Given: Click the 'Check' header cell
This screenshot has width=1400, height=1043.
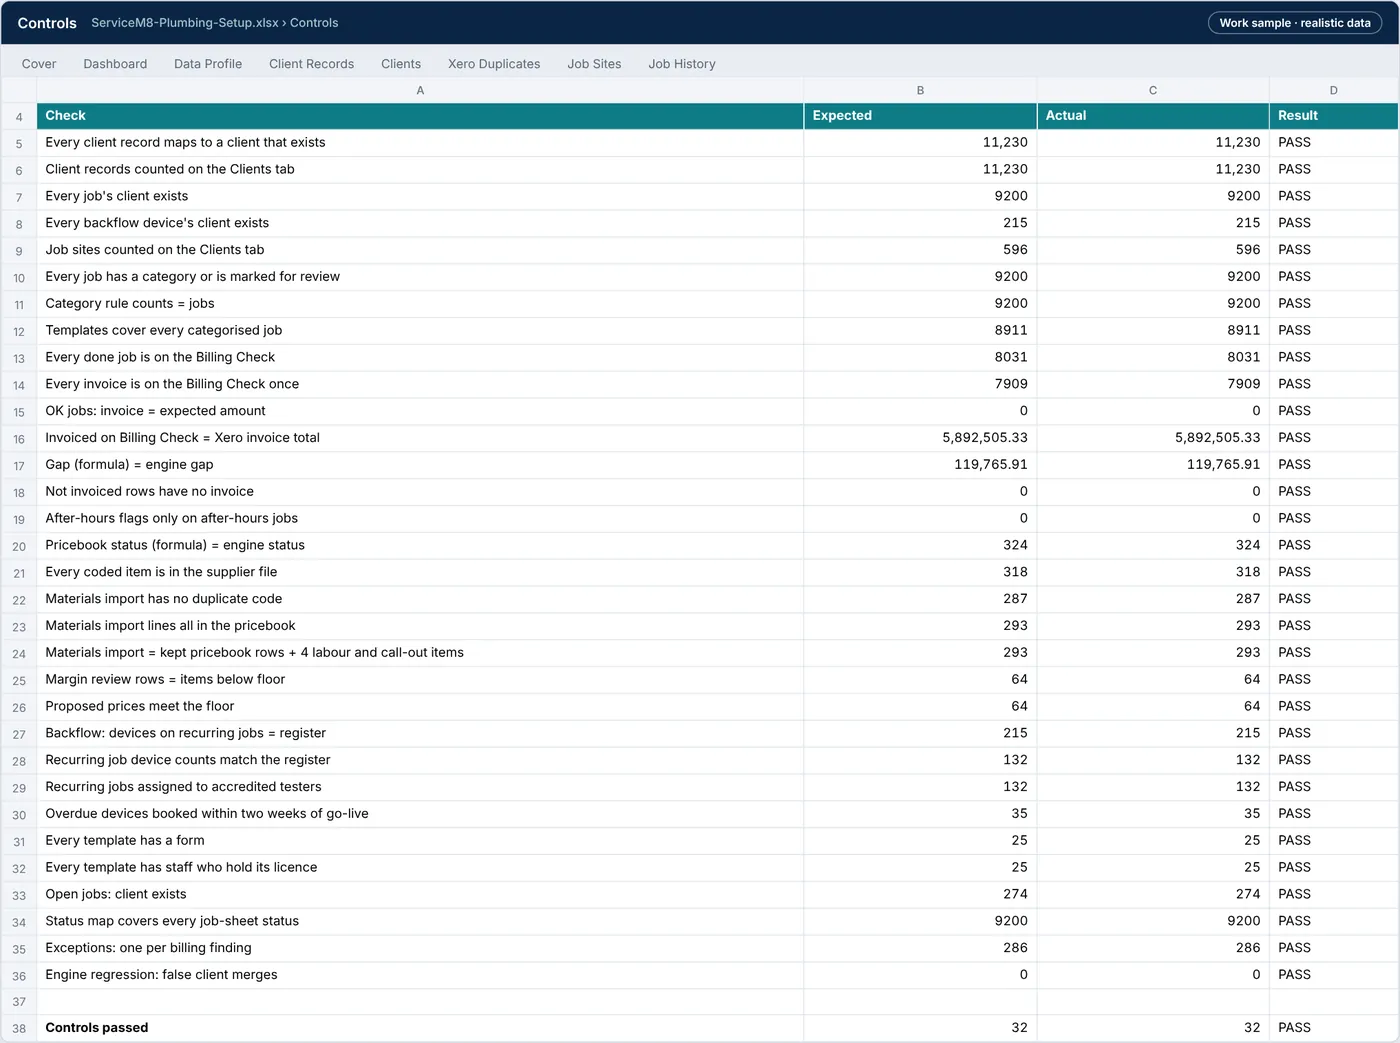Looking at the screenshot, I should (x=420, y=116).
